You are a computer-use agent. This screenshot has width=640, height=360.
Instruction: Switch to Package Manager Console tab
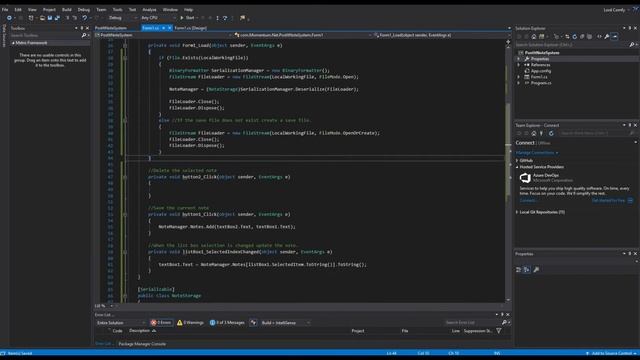[142, 344]
